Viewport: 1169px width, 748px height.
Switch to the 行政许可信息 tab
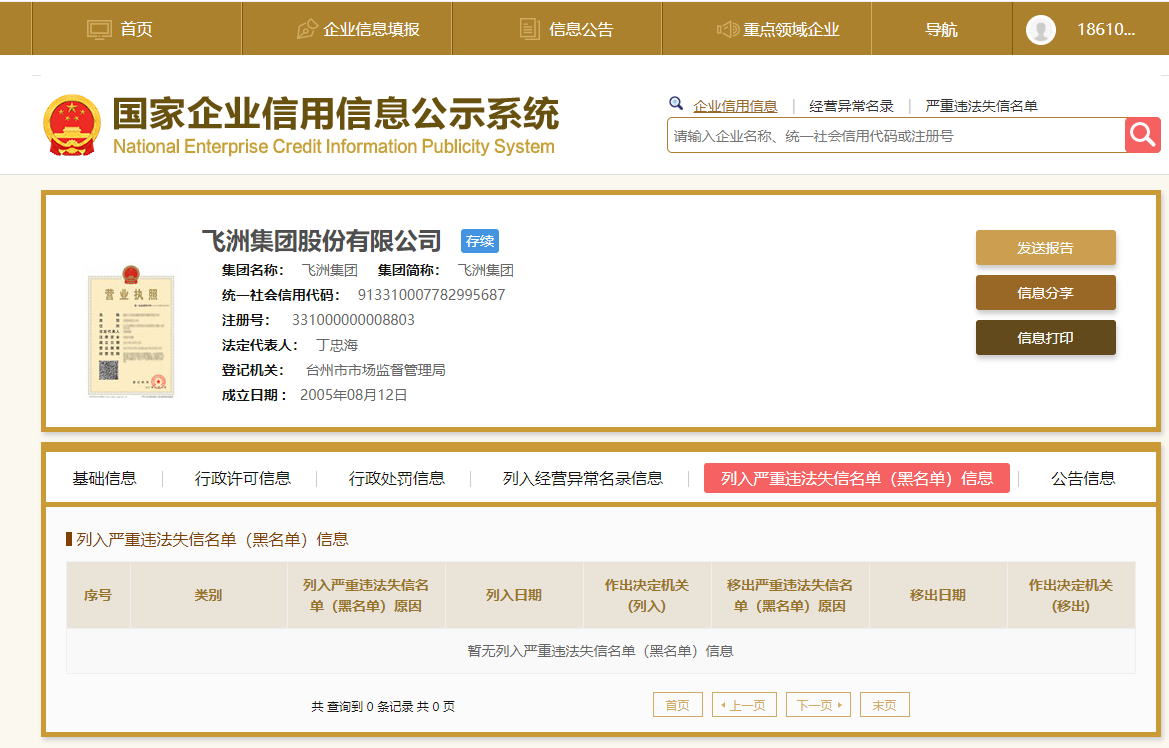click(x=242, y=478)
